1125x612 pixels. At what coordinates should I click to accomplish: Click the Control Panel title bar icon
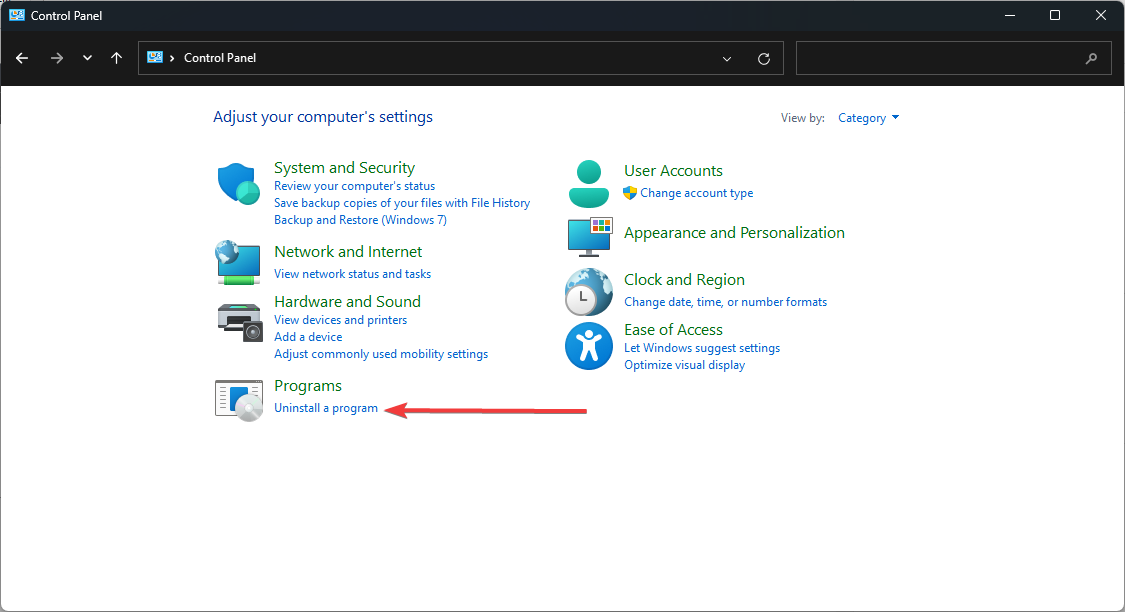coord(17,15)
